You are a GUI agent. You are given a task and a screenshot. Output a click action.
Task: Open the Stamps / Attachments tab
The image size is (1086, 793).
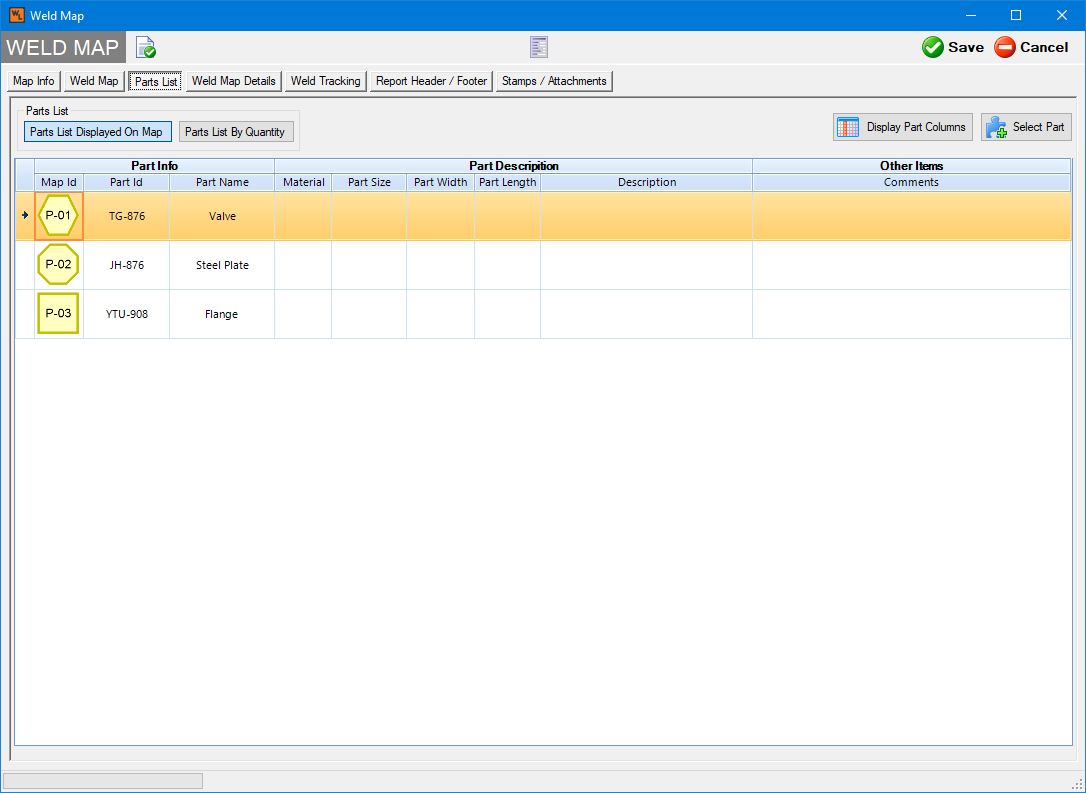coord(554,81)
